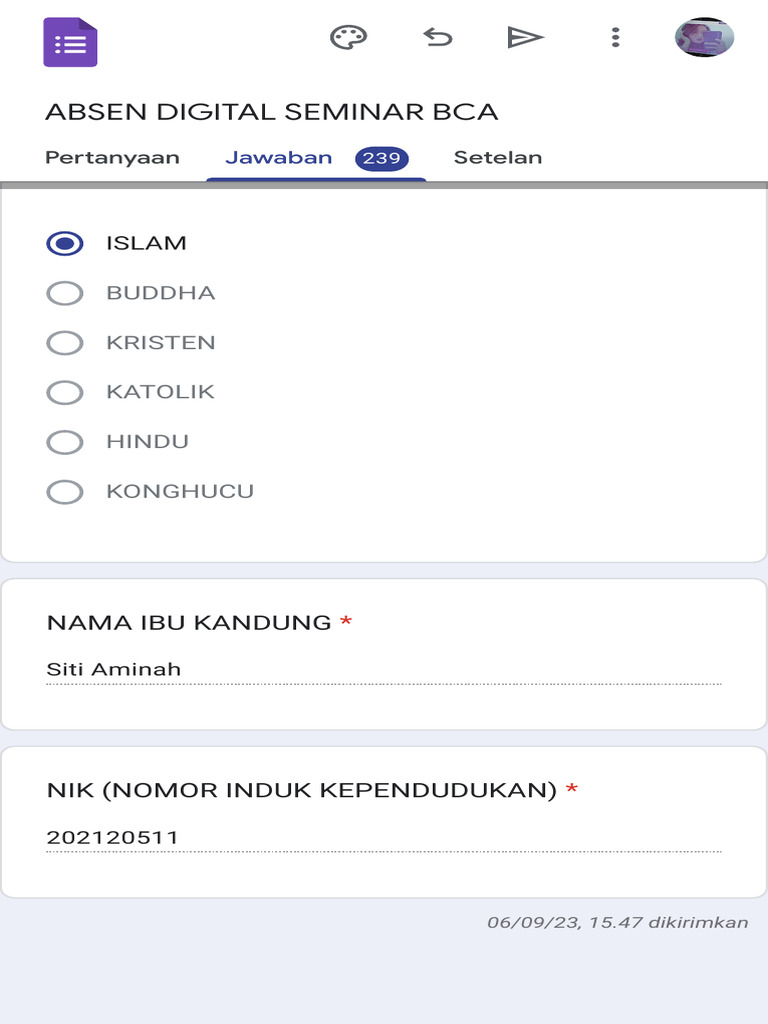Click the NIK answer field
The width and height of the screenshot is (768, 1024).
[x=383, y=838]
